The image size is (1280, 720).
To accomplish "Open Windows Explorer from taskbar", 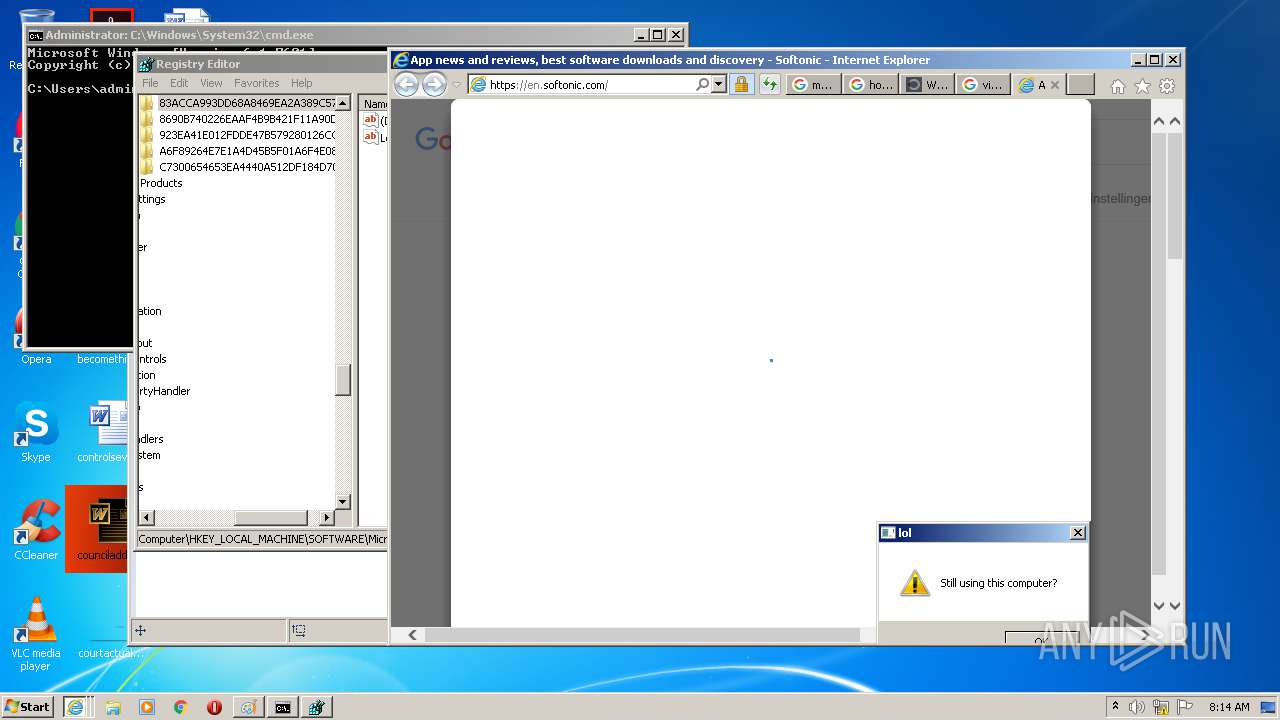I will pyautogui.click(x=113, y=707).
